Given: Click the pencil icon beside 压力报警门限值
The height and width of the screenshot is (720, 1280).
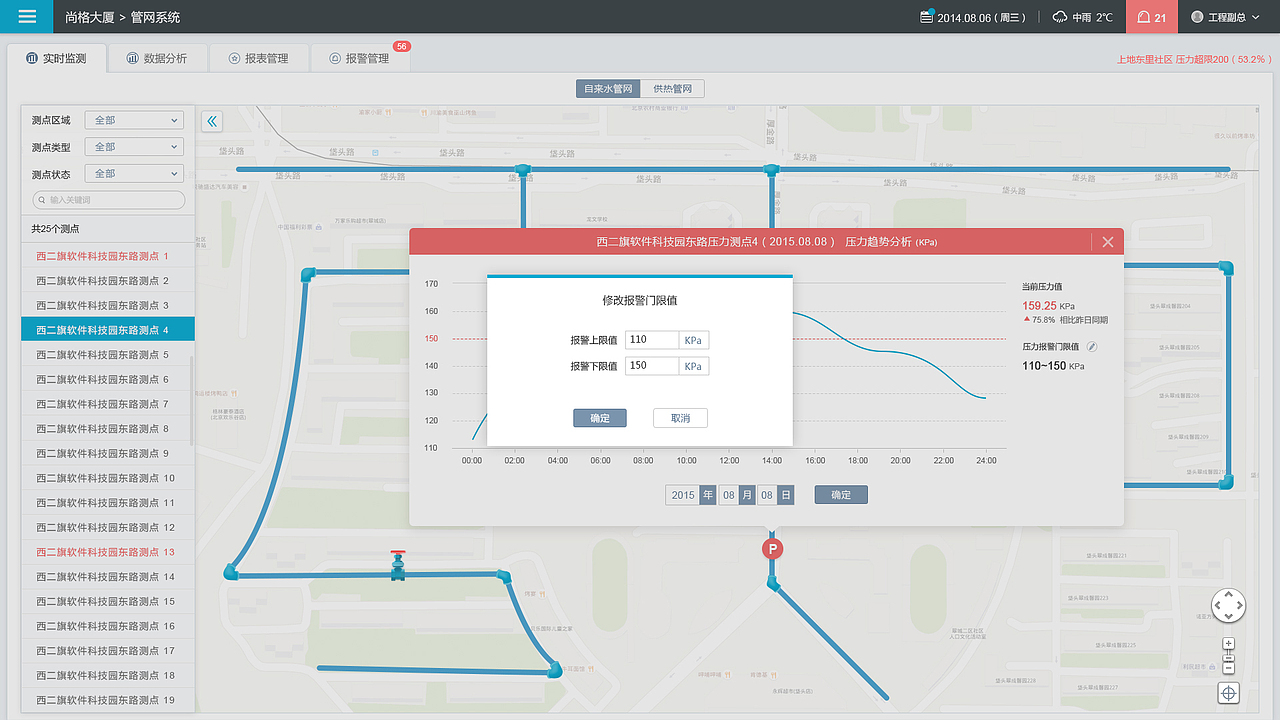Looking at the screenshot, I should pyautogui.click(x=1092, y=346).
